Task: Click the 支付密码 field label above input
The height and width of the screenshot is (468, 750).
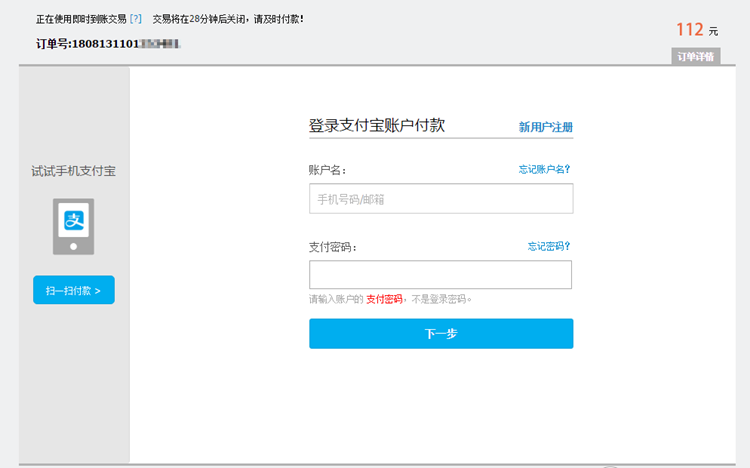Action: coord(333,247)
